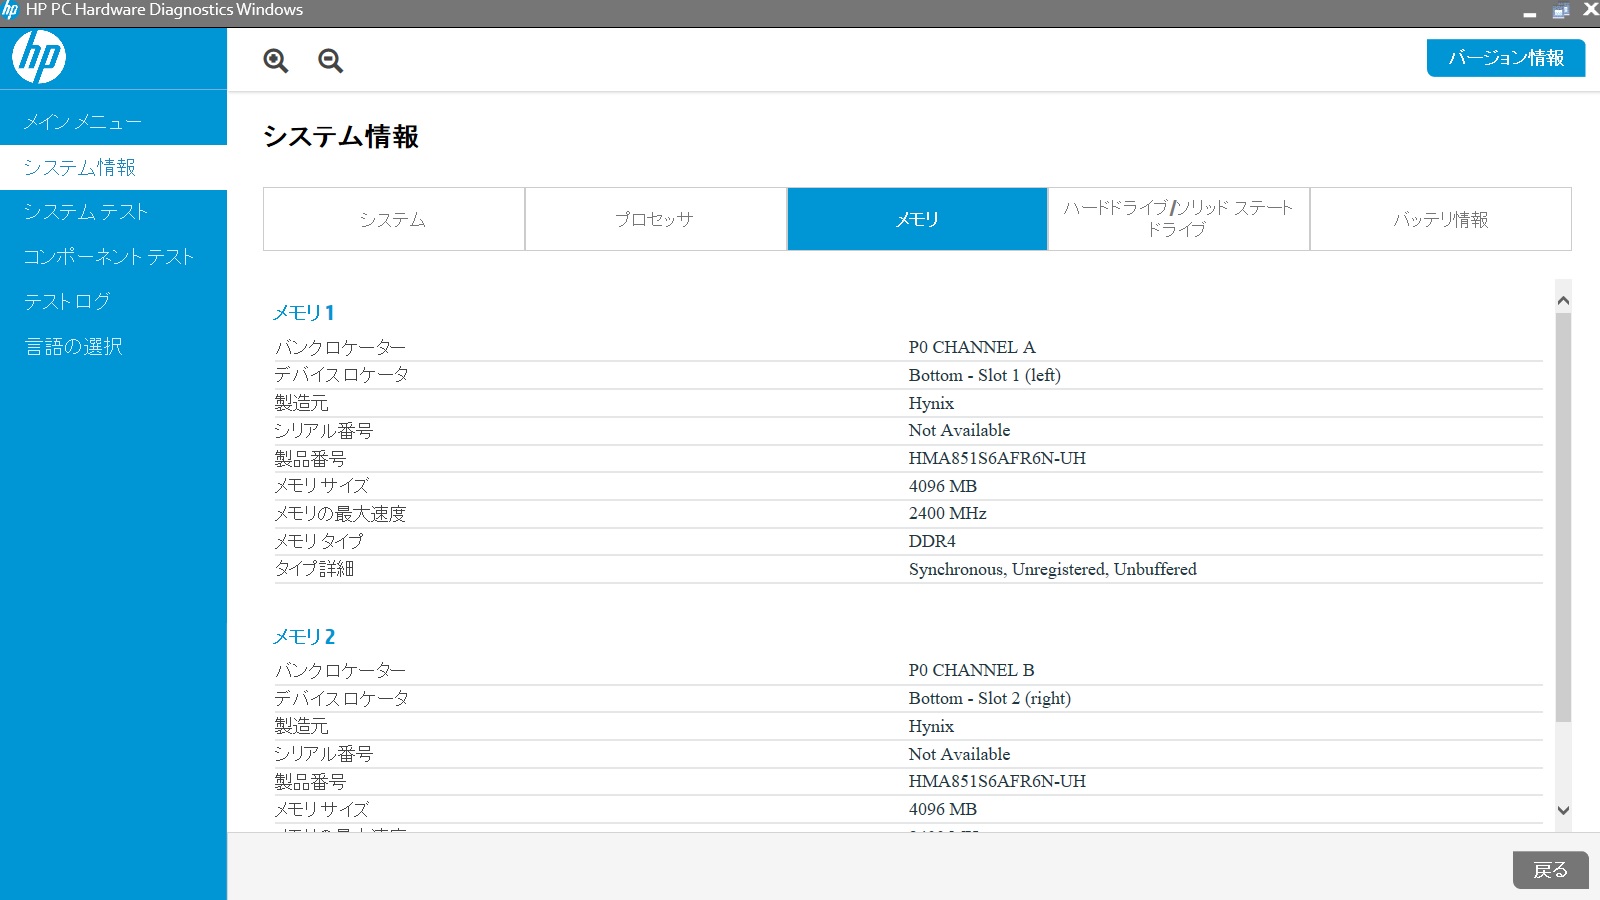Go to コンポーネント テスト in sidebar
Viewport: 1600px width, 900px height.
[x=109, y=257]
